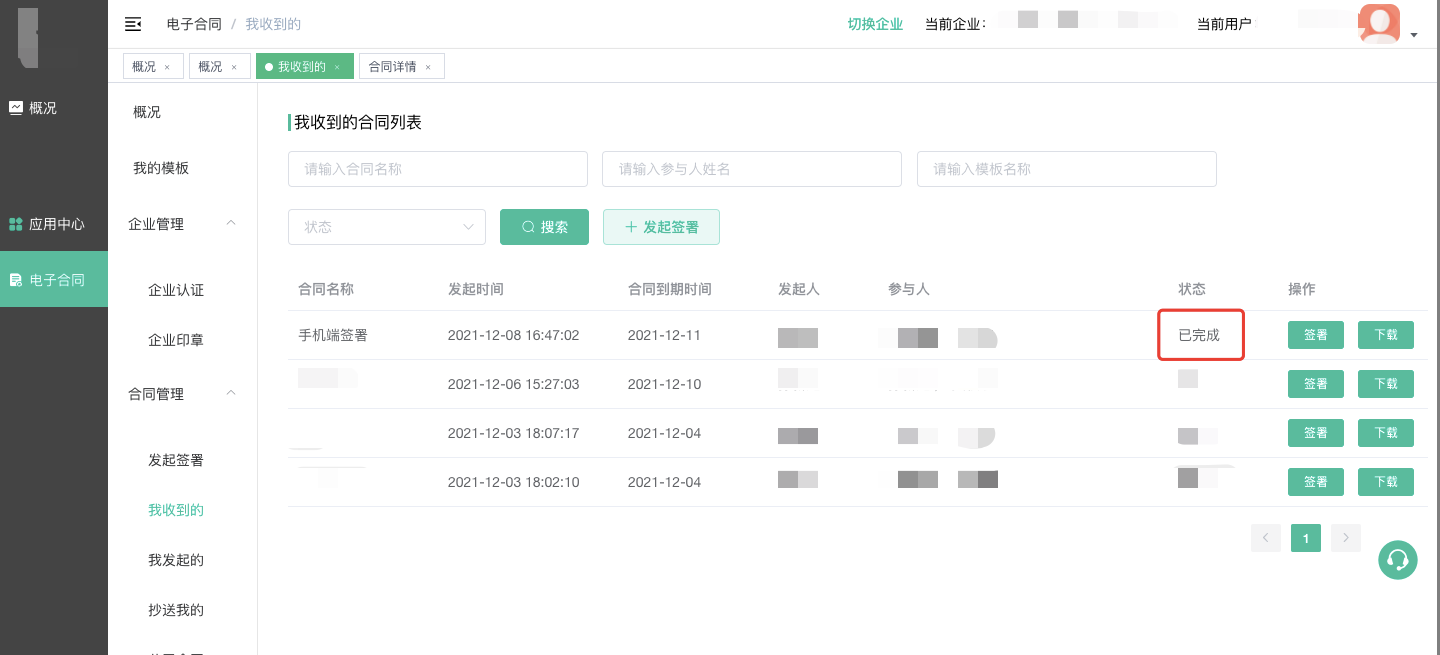1440x655 pixels.
Task: Open the customer service headset icon
Action: point(1398,560)
